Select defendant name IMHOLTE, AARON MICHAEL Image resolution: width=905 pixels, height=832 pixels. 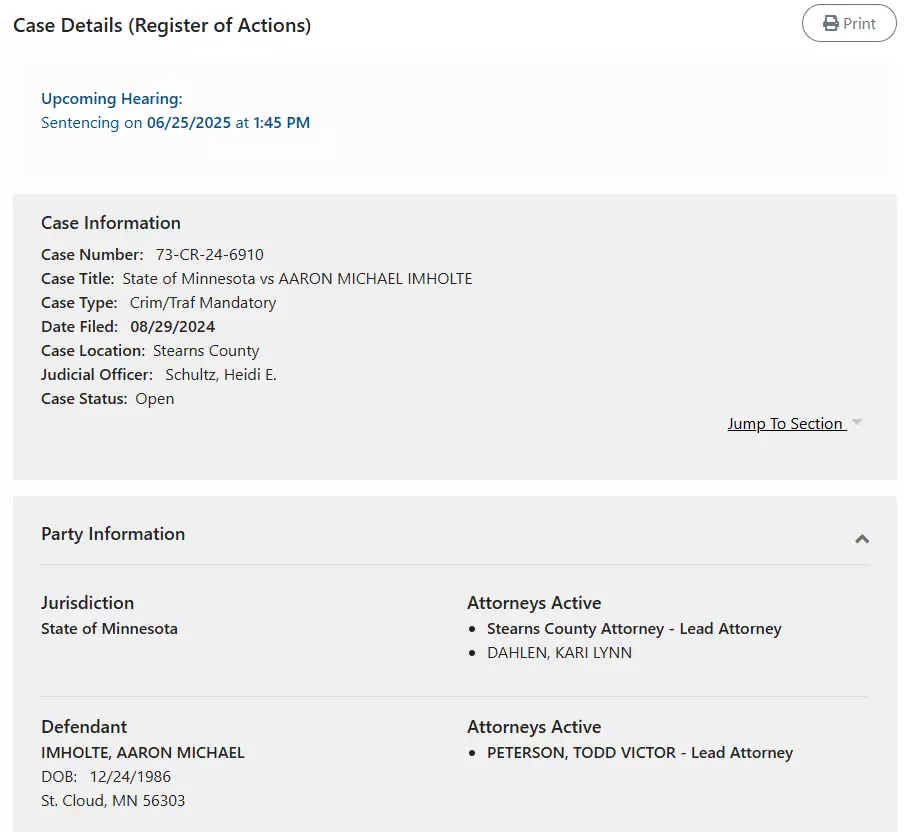[x=143, y=752]
